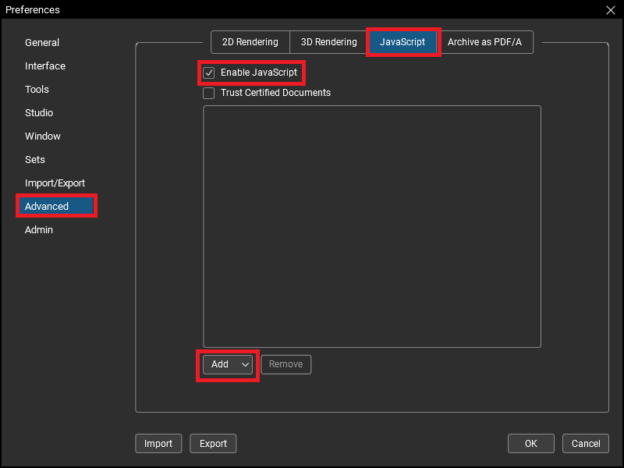This screenshot has height=468, width=624.
Task: Select Window in preferences sidebar
Action: pos(43,136)
